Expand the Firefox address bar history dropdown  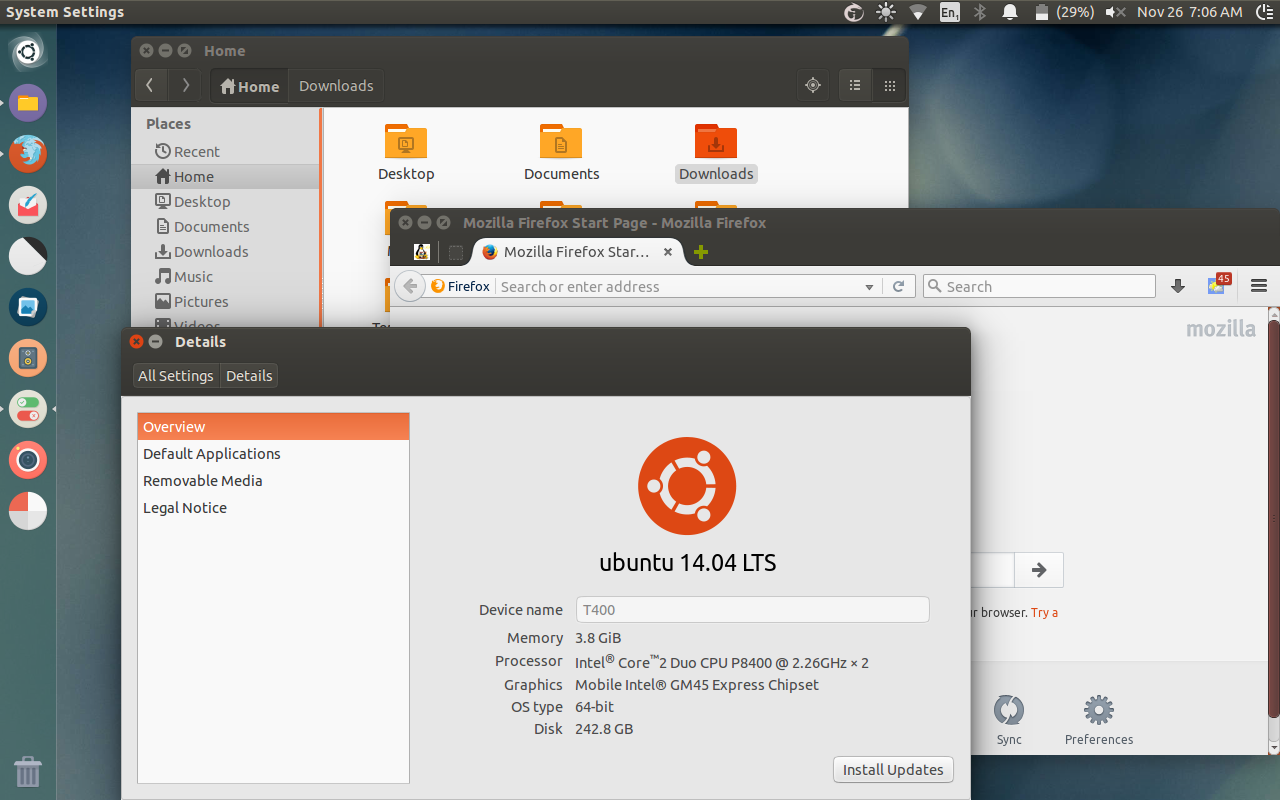tap(869, 287)
